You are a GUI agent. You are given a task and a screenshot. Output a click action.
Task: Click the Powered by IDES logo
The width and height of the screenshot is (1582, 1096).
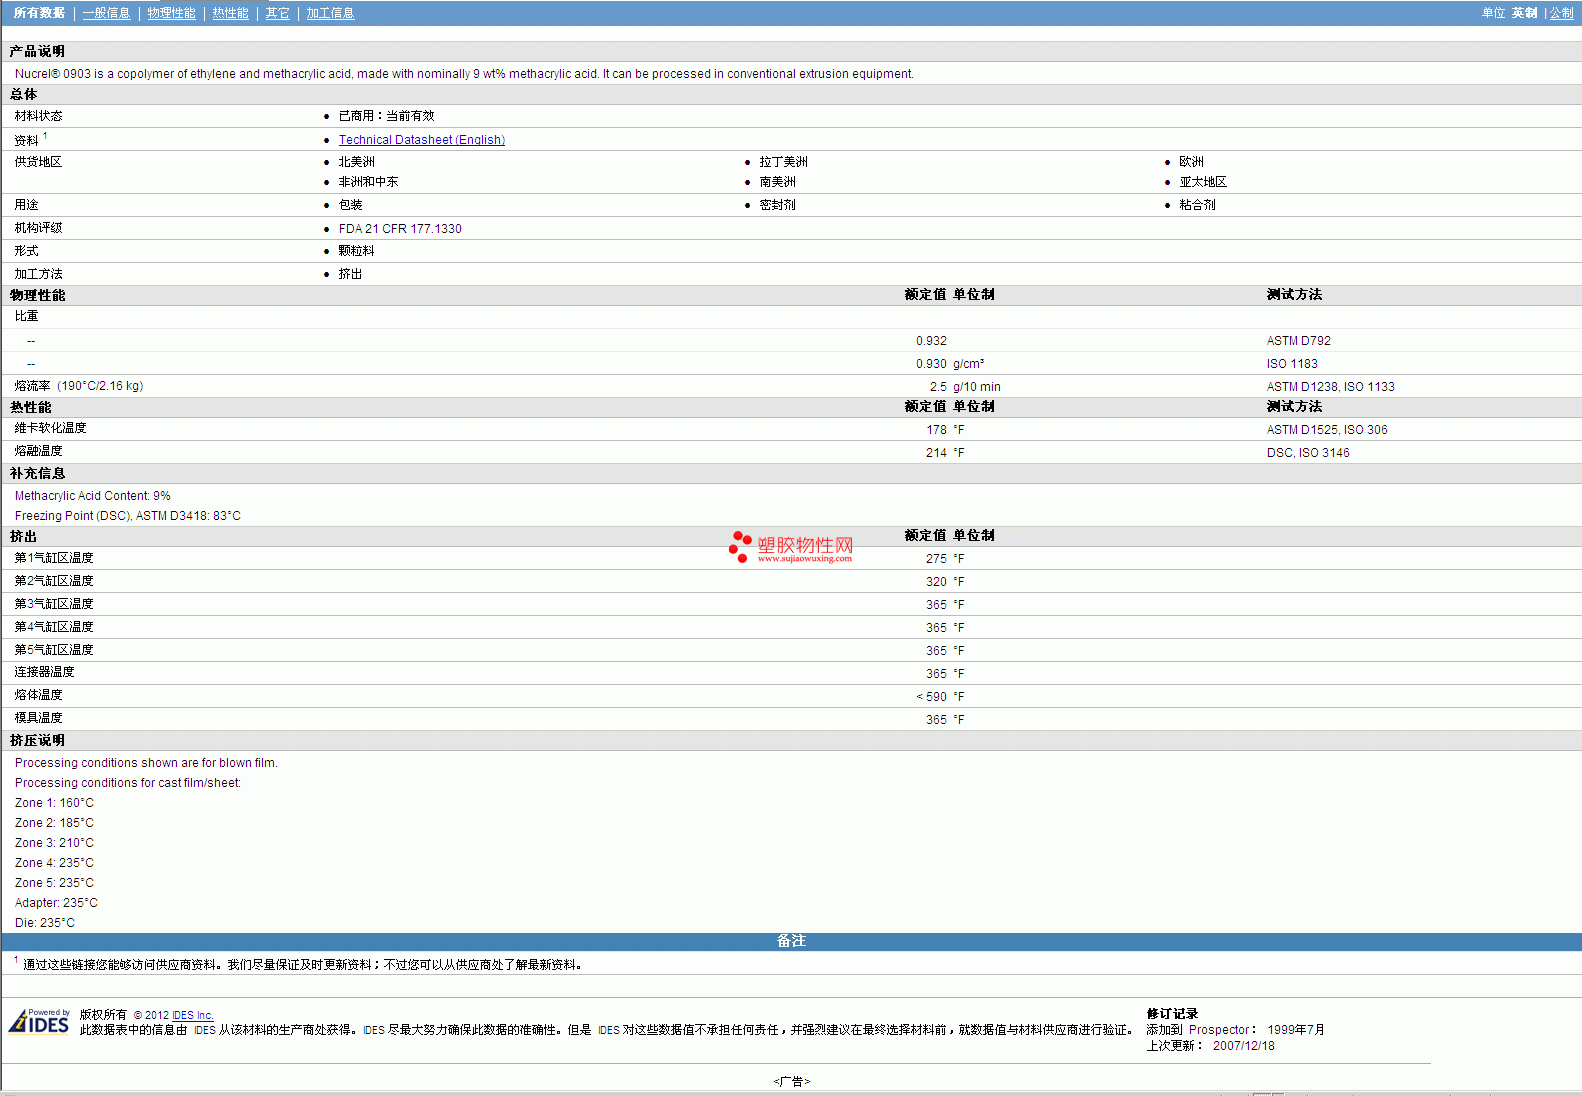tap(39, 1021)
